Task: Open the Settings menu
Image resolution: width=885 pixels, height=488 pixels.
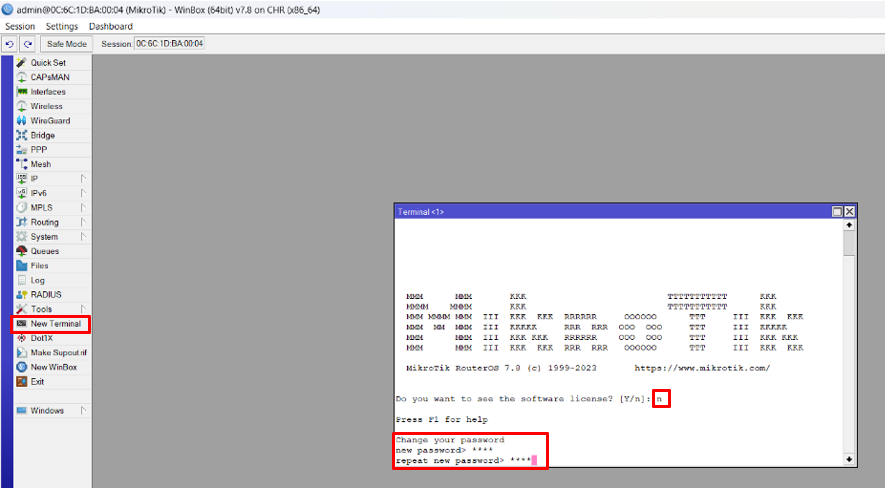Action: [62, 26]
